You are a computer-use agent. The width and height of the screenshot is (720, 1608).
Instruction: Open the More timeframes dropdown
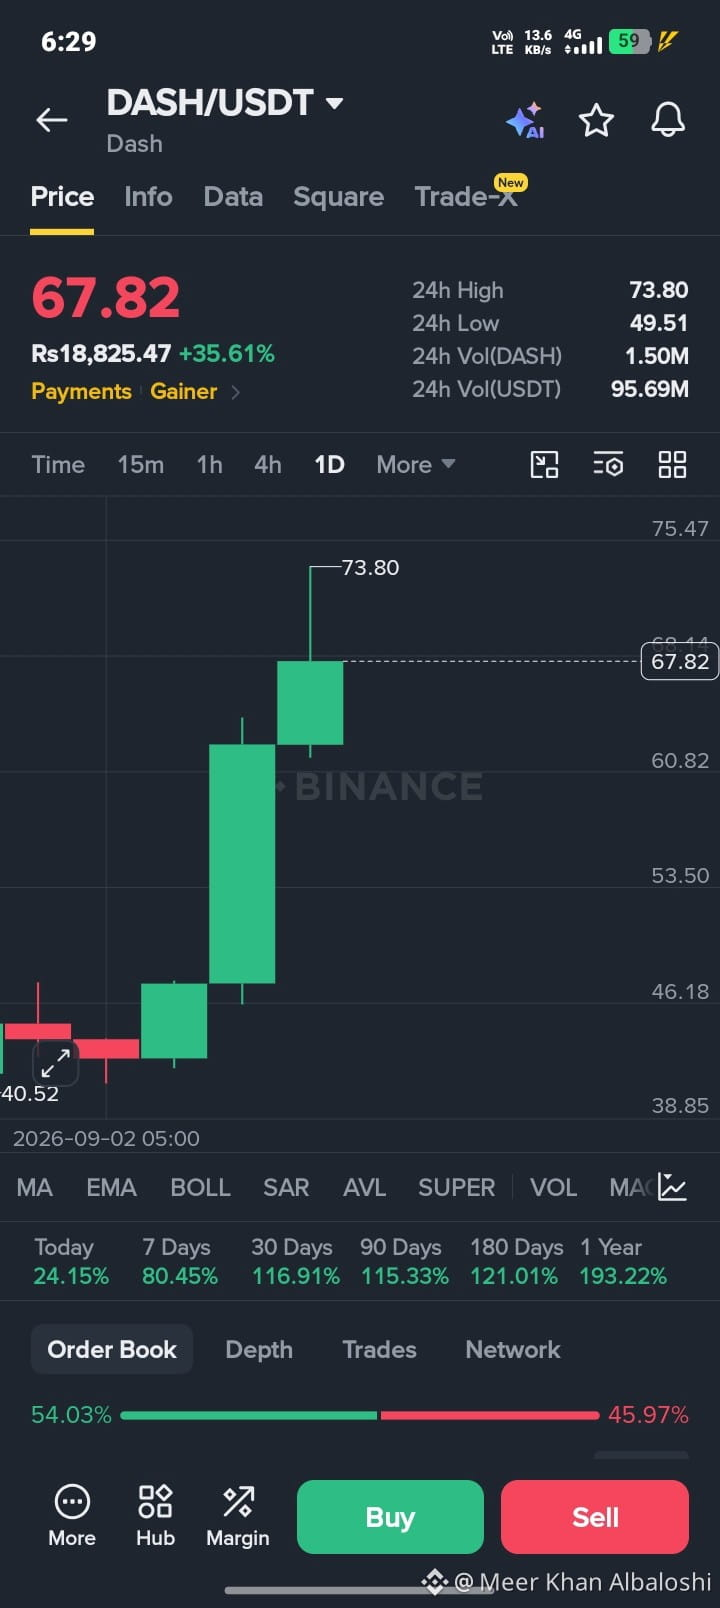click(416, 465)
